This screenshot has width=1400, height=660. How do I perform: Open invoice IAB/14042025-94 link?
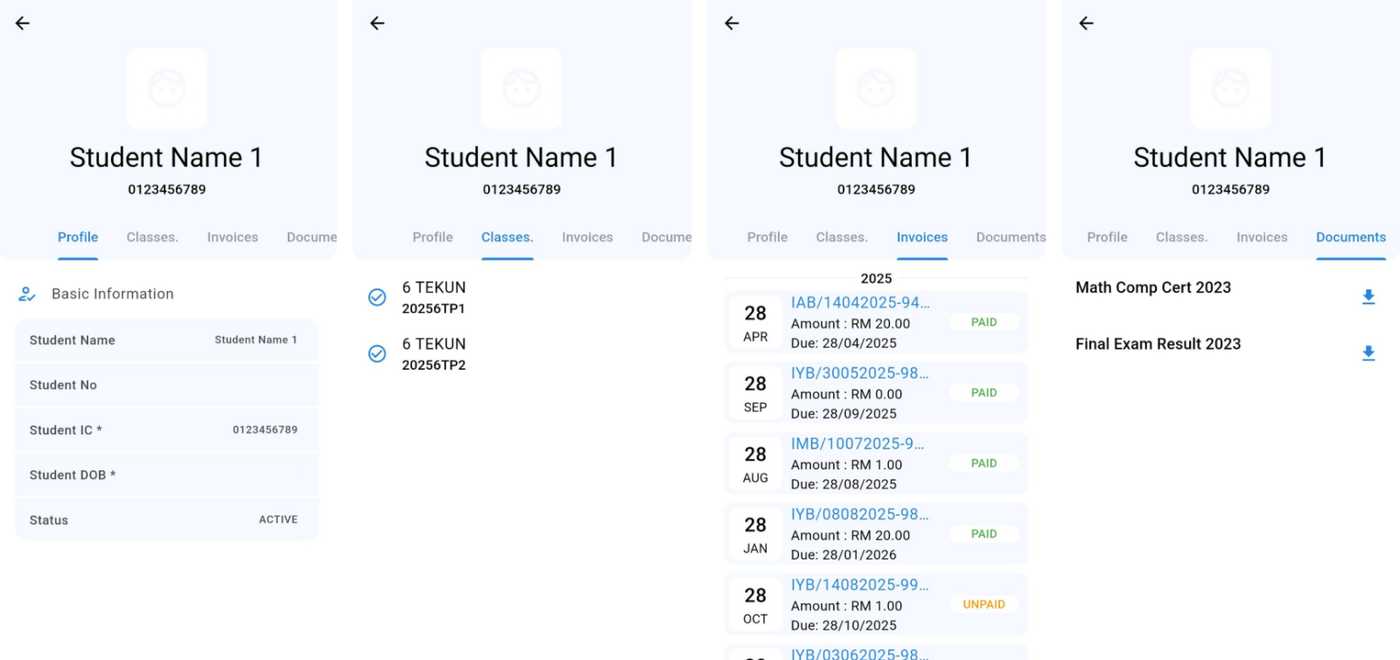[860, 303]
